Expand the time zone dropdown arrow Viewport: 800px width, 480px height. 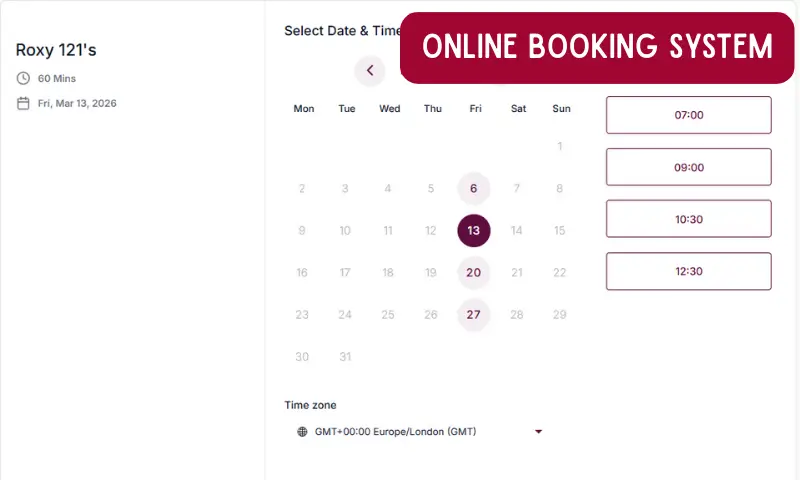click(538, 432)
